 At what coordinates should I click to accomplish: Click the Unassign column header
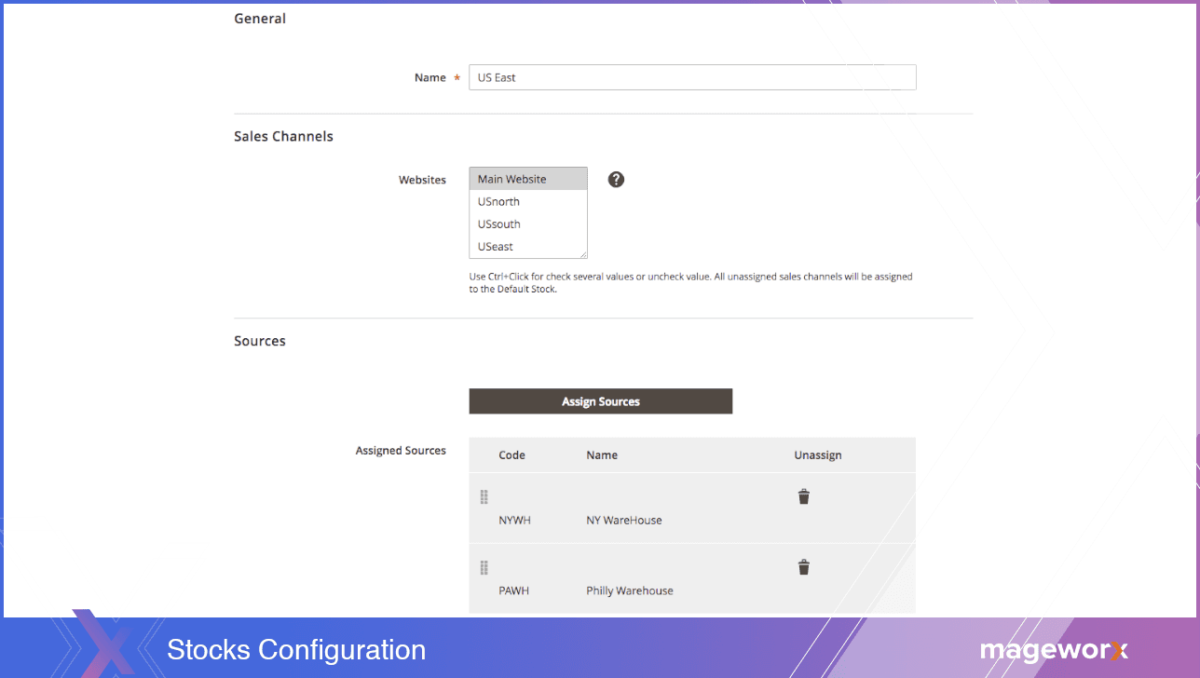pos(818,455)
